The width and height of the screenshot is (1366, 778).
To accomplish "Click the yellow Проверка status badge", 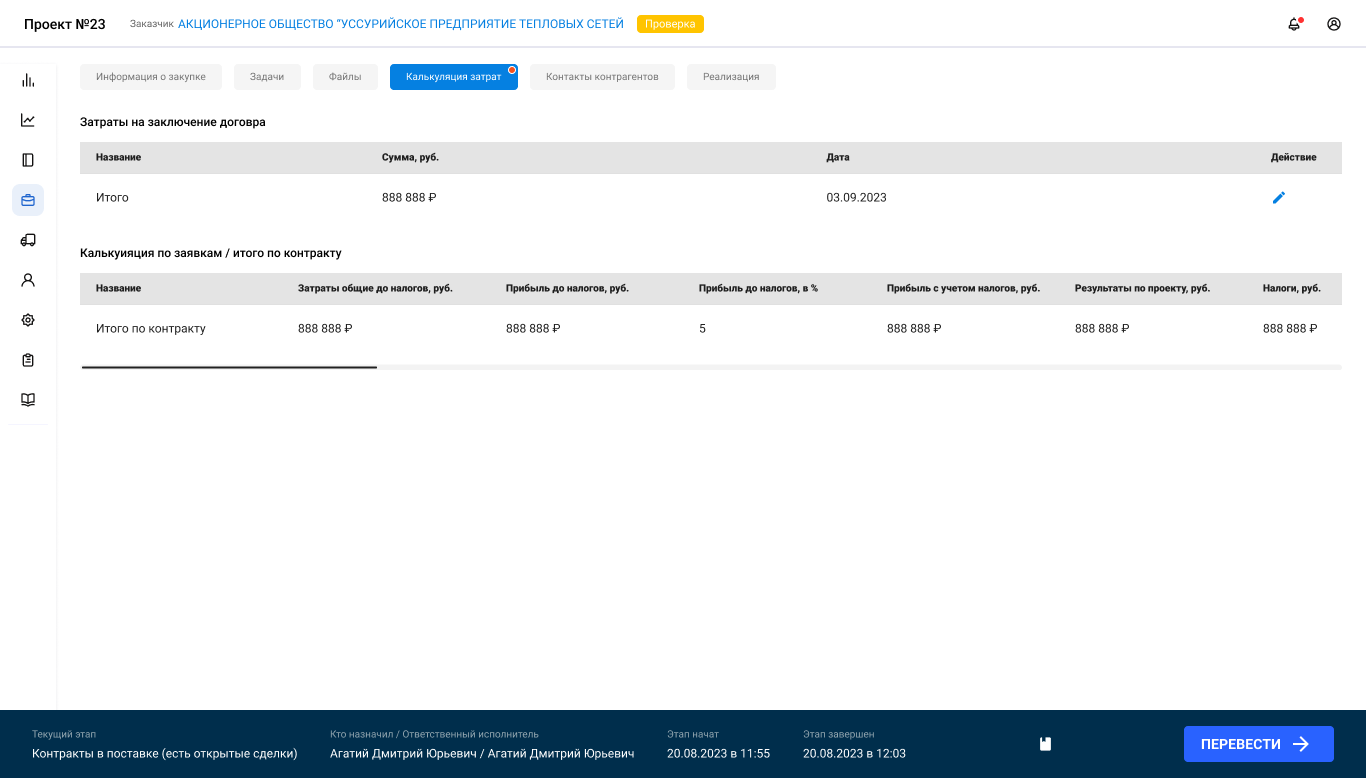I will point(670,24).
